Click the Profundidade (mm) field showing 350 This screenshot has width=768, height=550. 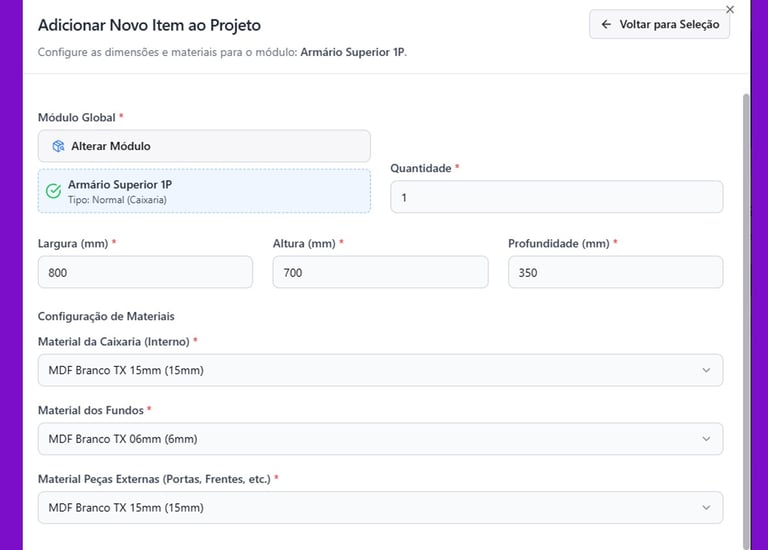pyautogui.click(x=615, y=272)
